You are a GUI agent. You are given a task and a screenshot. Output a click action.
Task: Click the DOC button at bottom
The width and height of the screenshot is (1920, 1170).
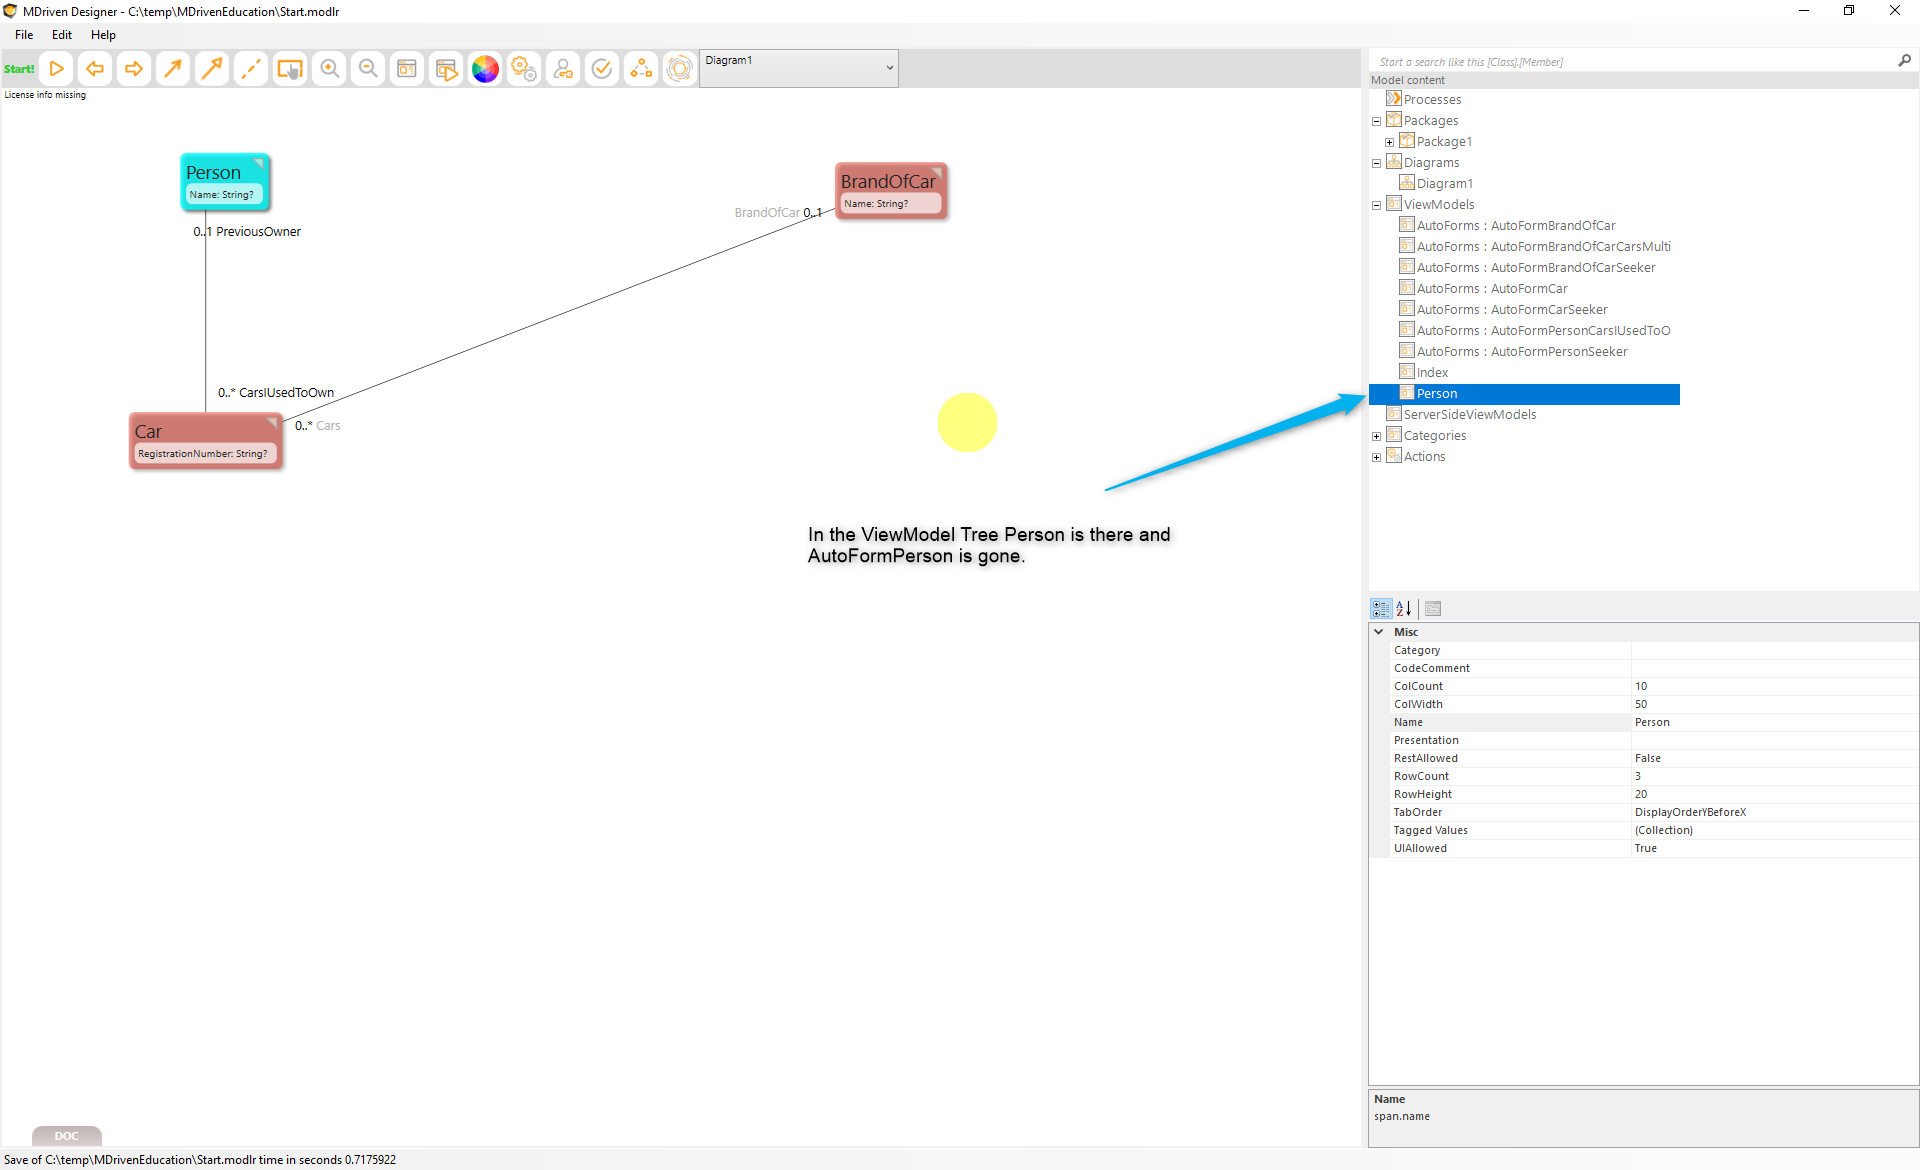pos(66,1136)
